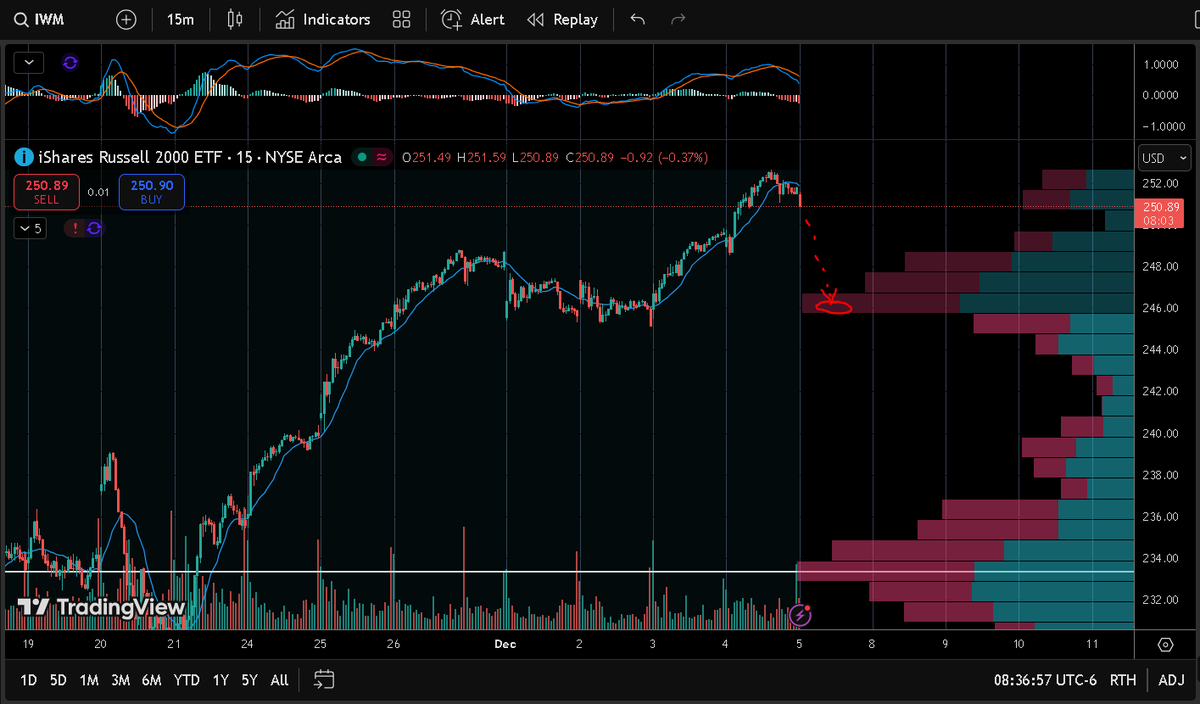The height and width of the screenshot is (704, 1200).
Task: Click the pink approximate-data icon
Action: coord(382,157)
